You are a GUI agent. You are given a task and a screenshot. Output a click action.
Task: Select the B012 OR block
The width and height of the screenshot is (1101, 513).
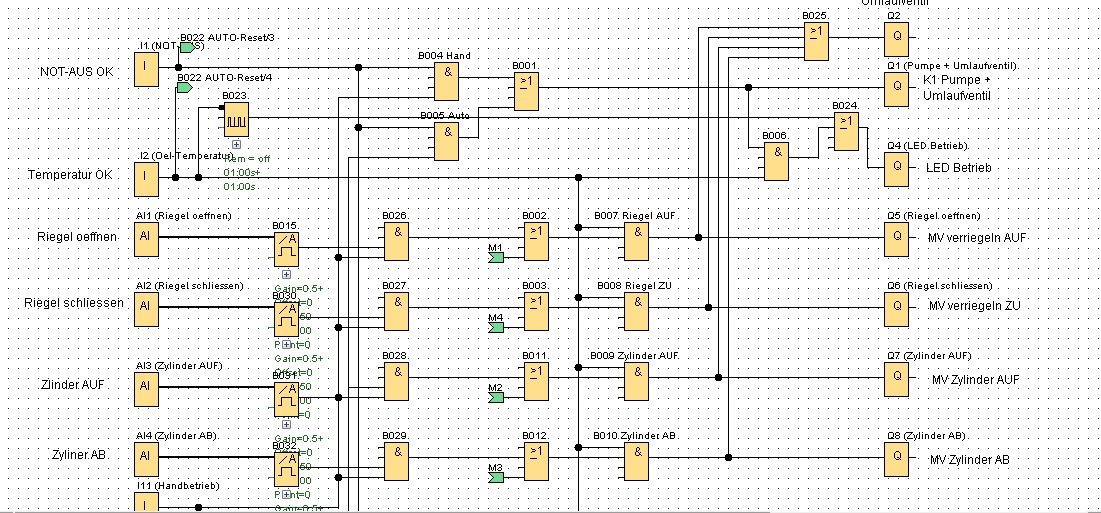pos(536,460)
